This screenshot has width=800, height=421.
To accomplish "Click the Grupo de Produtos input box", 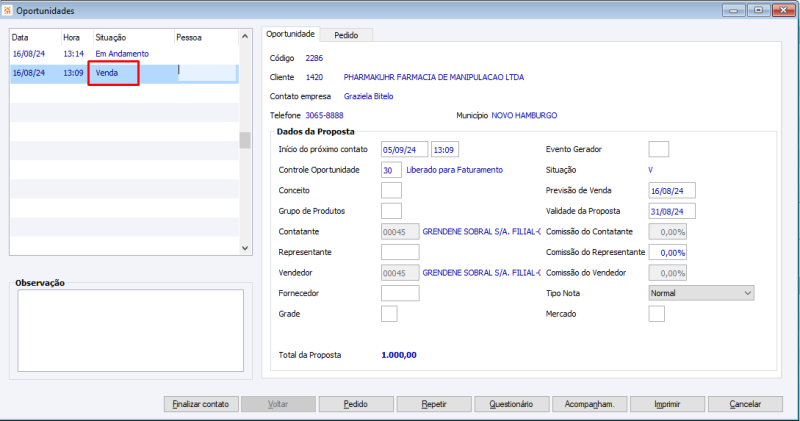I will tap(391, 211).
